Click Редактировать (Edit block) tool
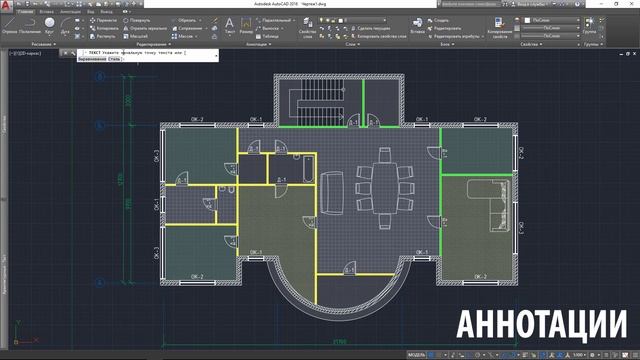Screen dimensions: 640x360 click(444, 28)
